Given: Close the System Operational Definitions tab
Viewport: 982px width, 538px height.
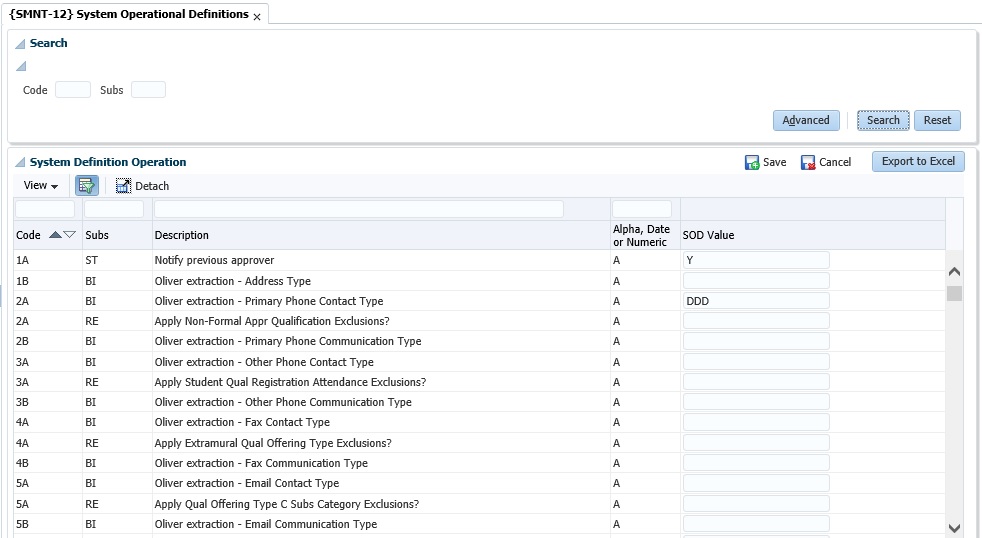Looking at the screenshot, I should coord(257,17).
